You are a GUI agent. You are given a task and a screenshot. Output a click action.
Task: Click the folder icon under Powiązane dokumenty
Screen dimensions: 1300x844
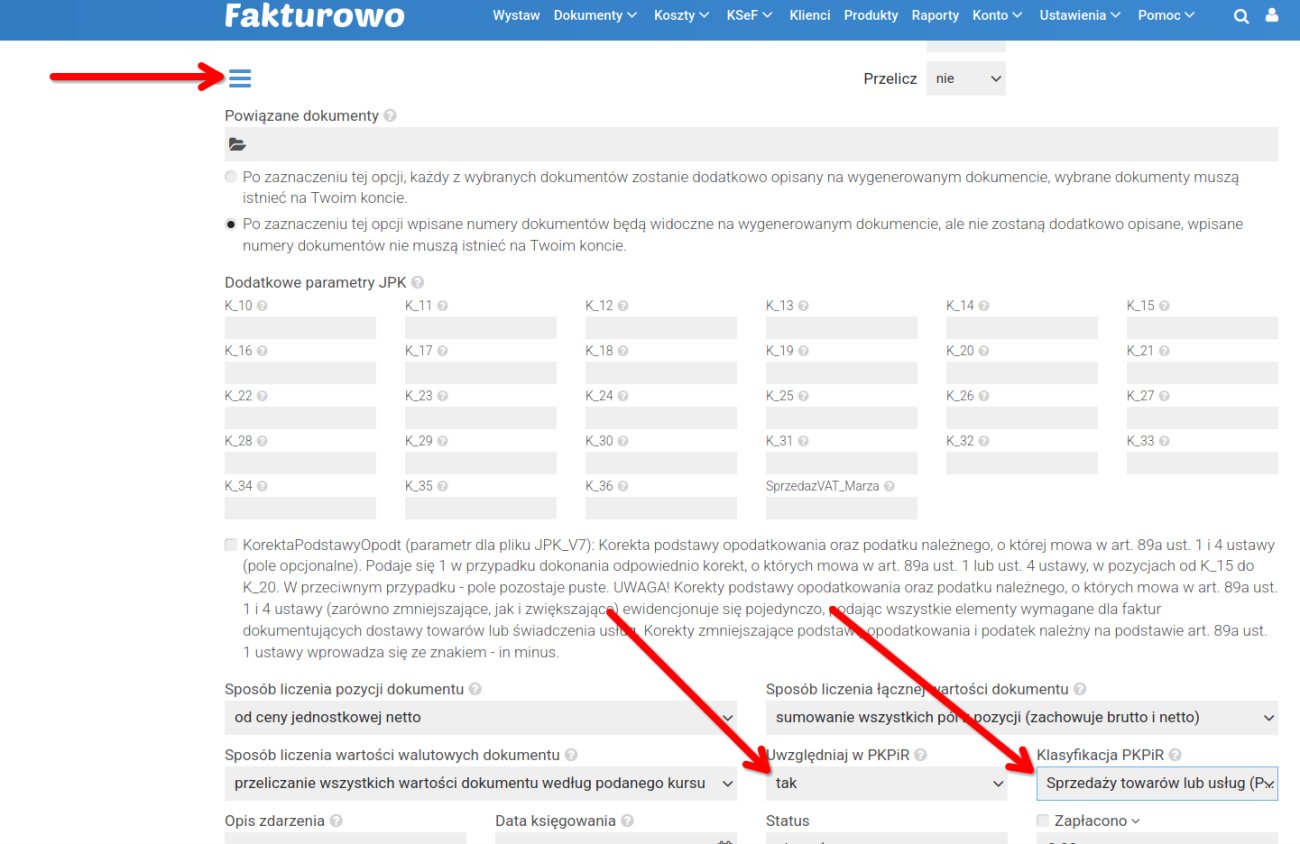click(x=237, y=143)
